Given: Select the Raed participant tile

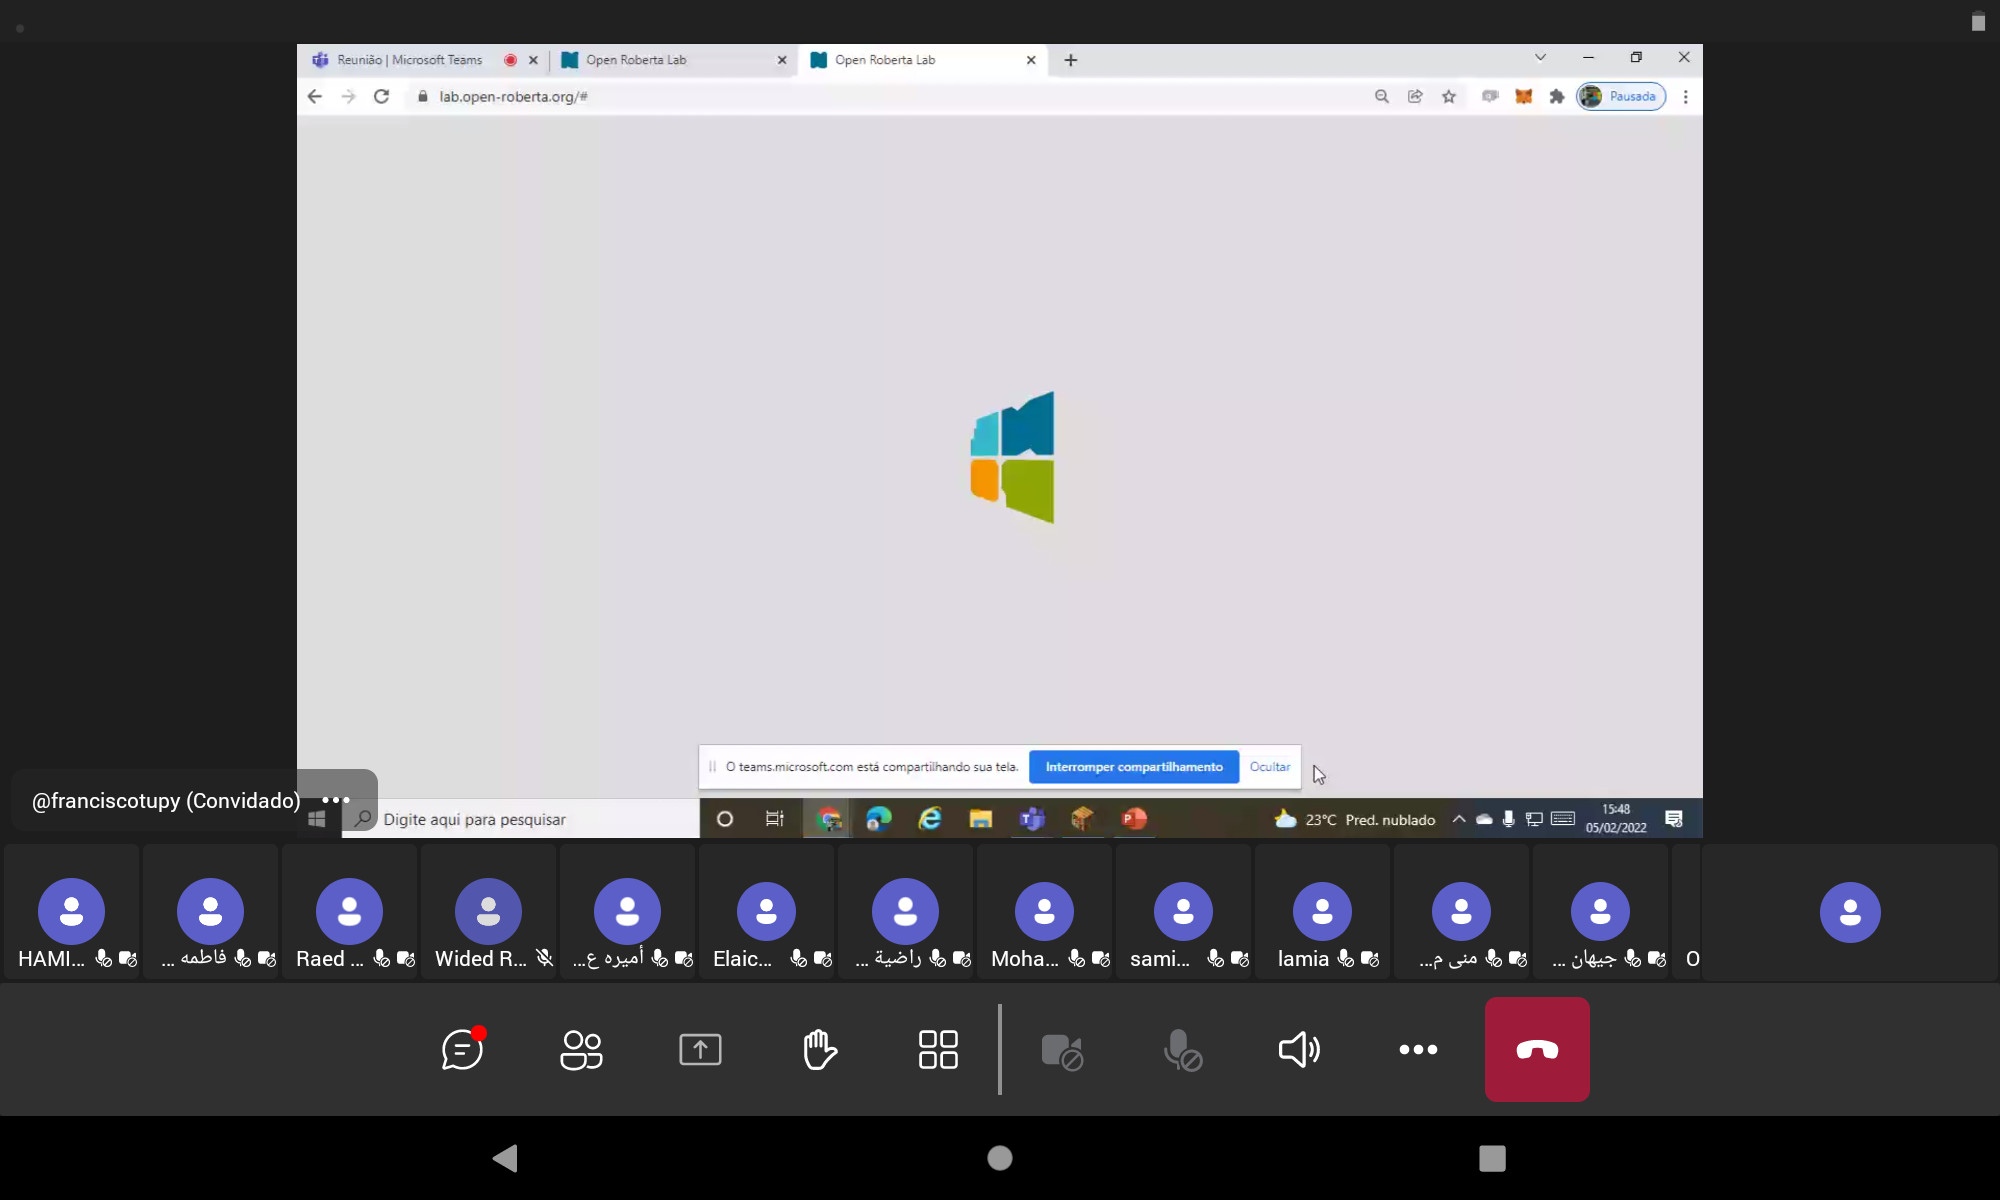Looking at the screenshot, I should [x=349, y=911].
